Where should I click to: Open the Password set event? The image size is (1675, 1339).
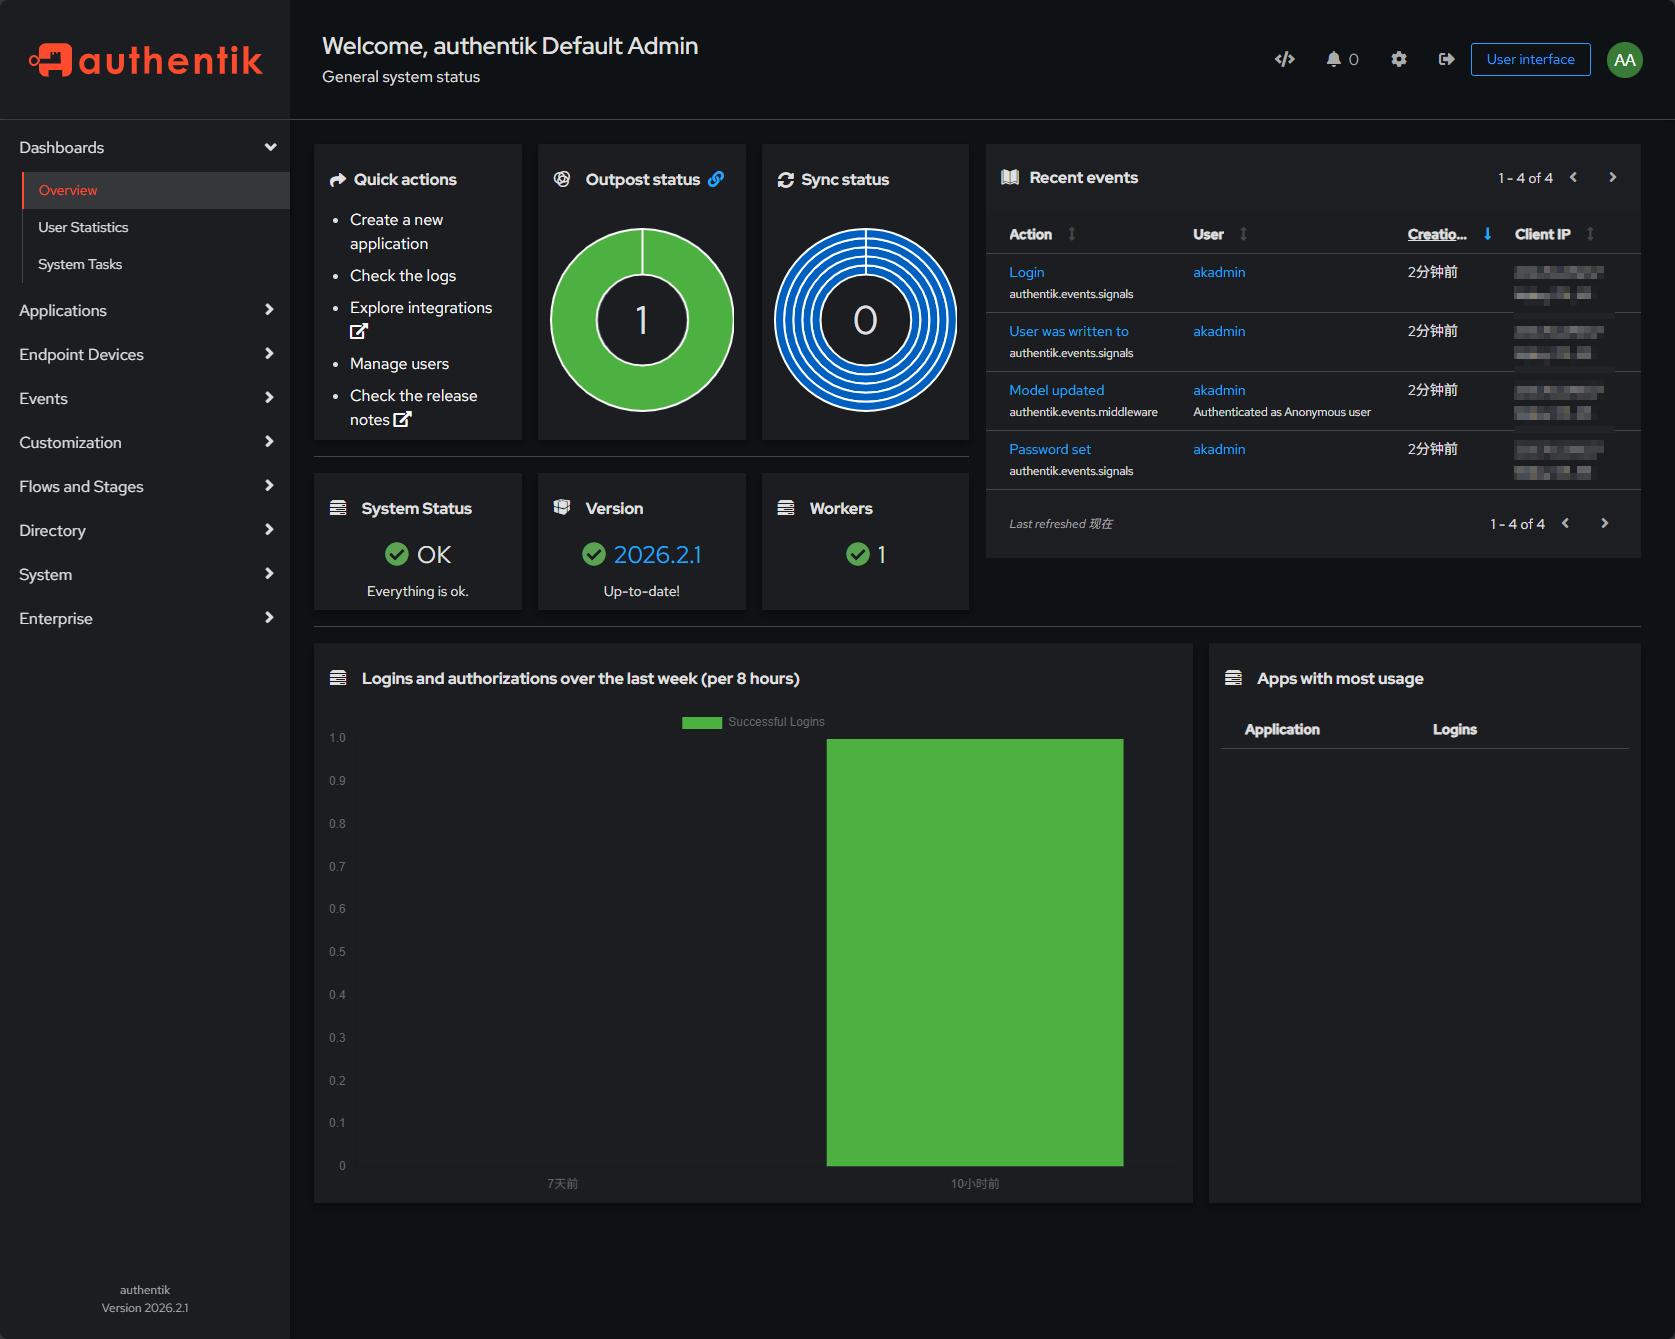pos(1049,449)
